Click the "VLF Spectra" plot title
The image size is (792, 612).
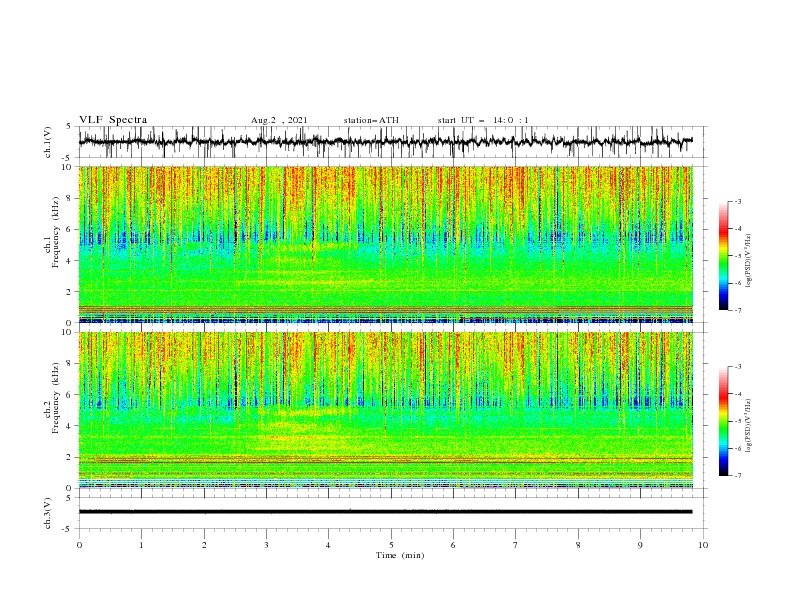click(113, 120)
